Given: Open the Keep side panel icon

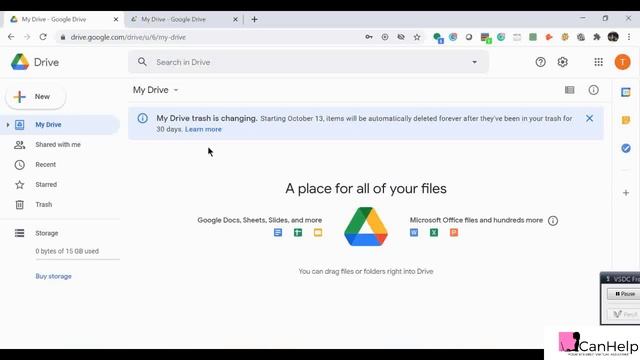Looking at the screenshot, I should (626, 120).
